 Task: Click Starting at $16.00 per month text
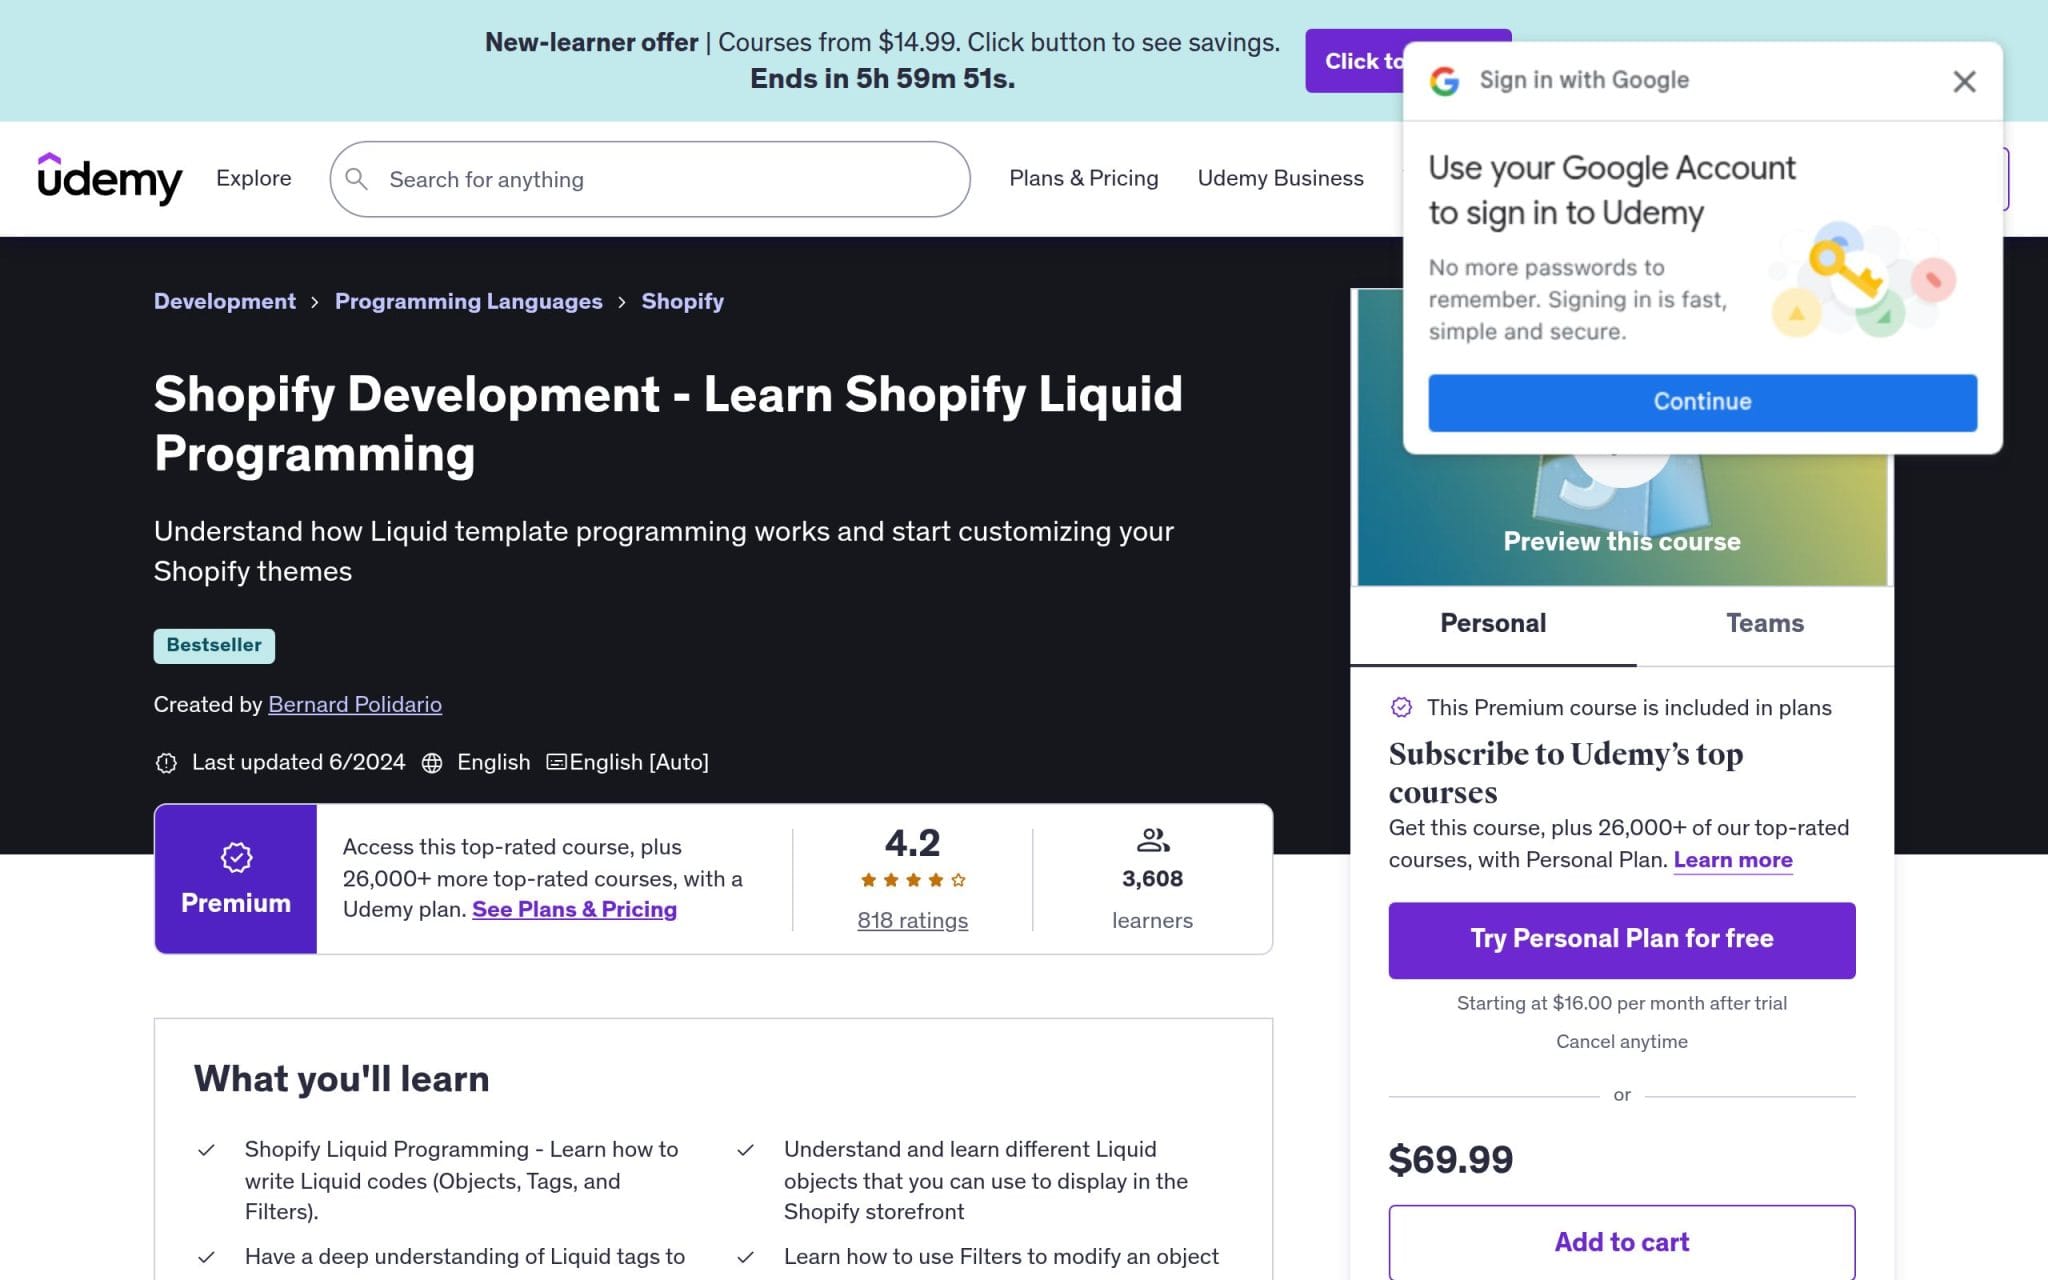point(1621,1003)
